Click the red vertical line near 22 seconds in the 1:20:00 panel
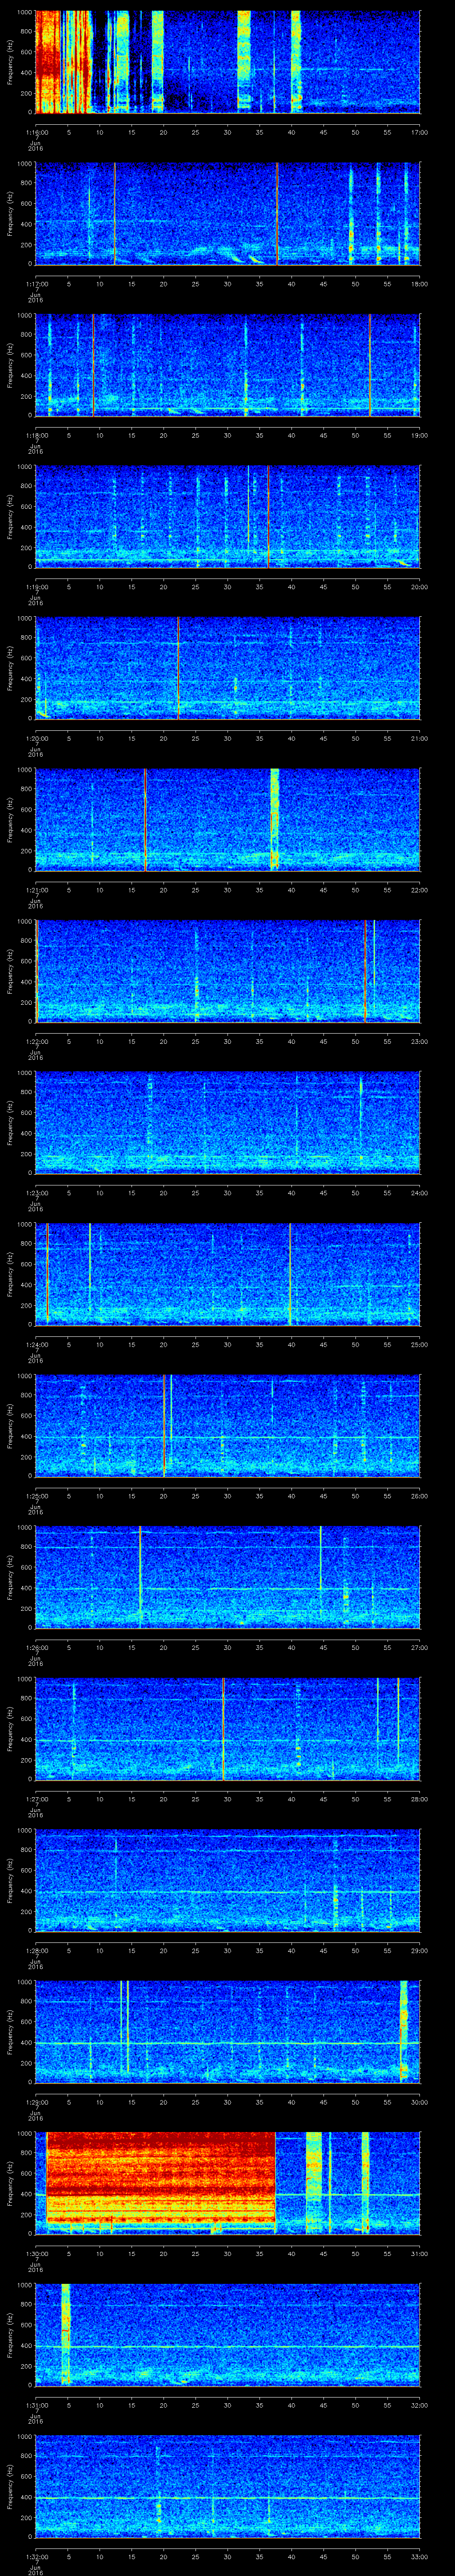455x2576 pixels. [178, 668]
